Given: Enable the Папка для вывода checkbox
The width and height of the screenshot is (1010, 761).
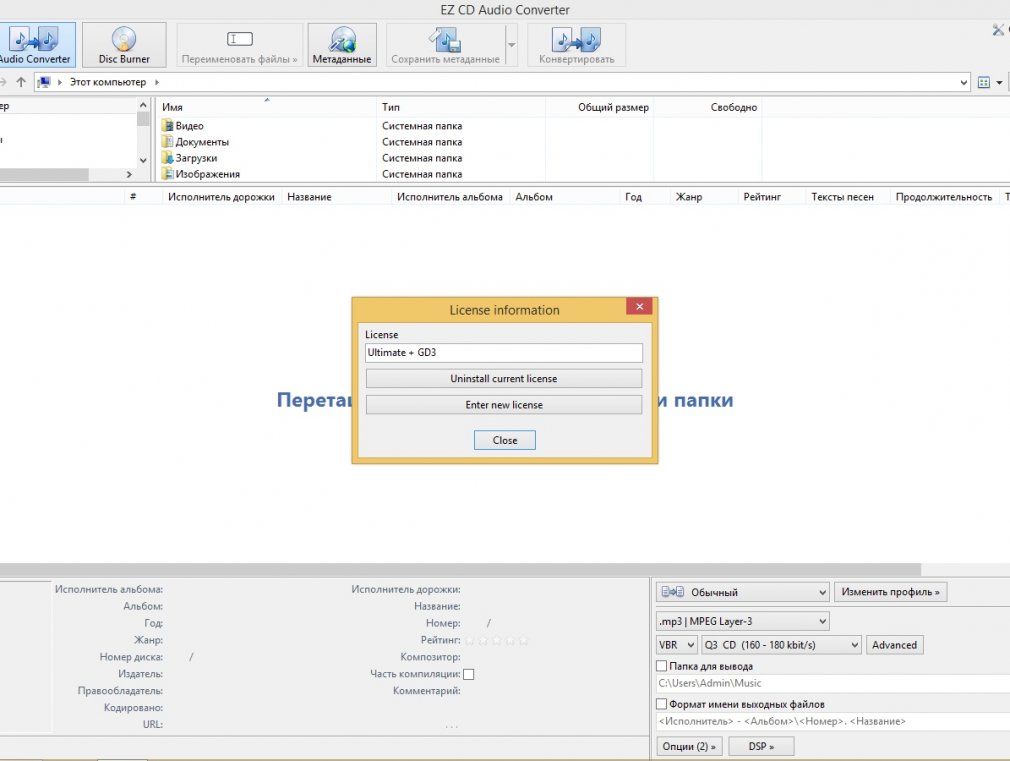Looking at the screenshot, I should pos(662,666).
